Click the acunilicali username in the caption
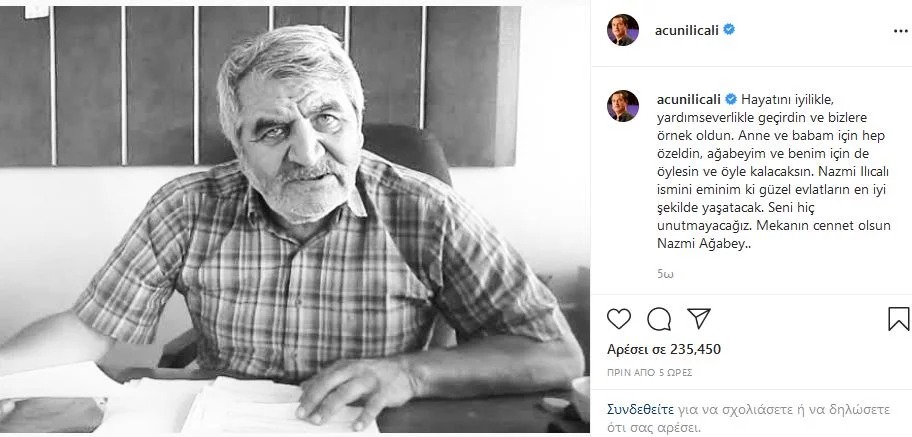Viewport: 912px width, 437px height. (x=689, y=100)
